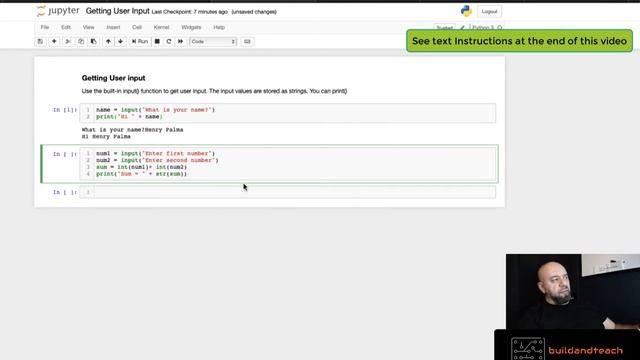
Task: Insert a cell below with plus icon
Action: [54, 42]
